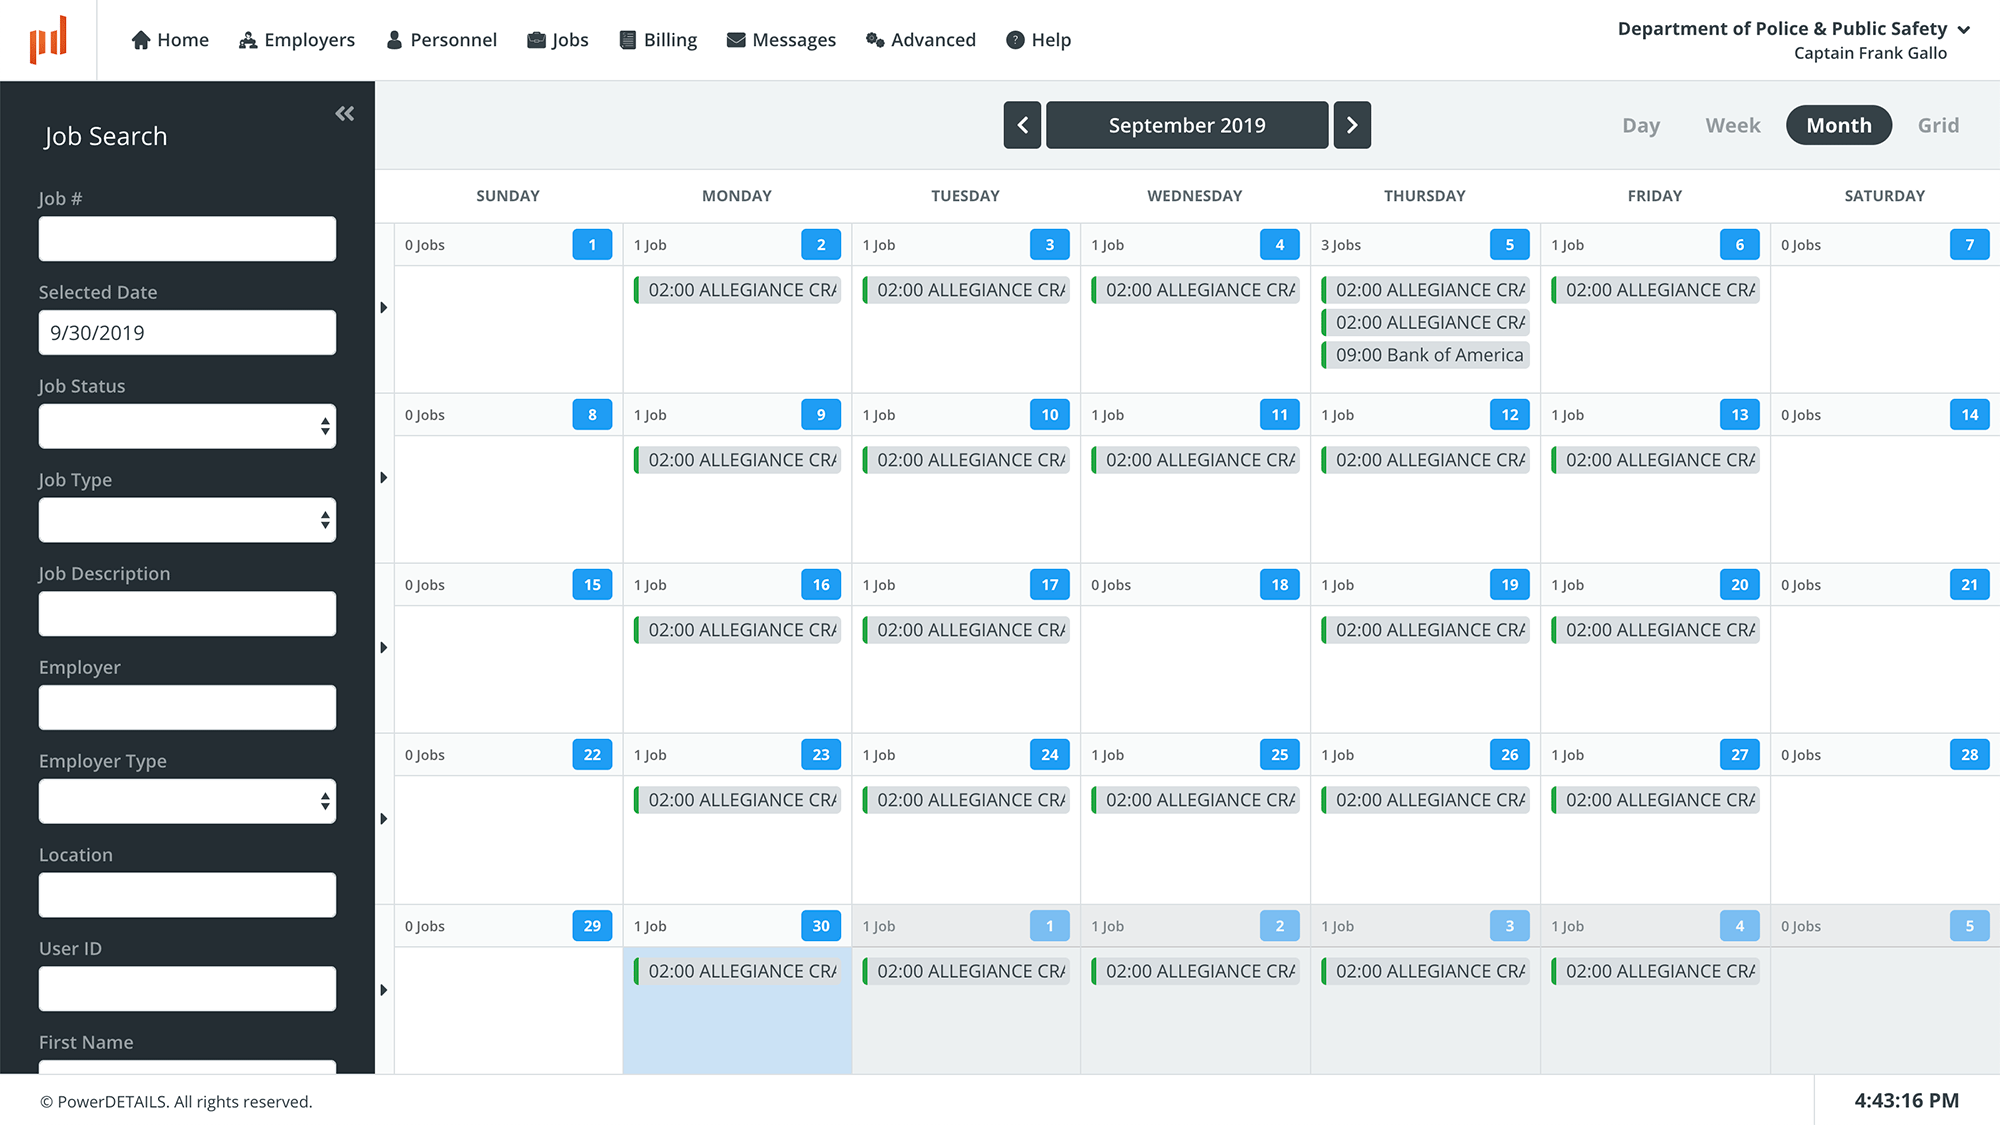Open the Allegiance job on Wednesday 25

(1195, 800)
